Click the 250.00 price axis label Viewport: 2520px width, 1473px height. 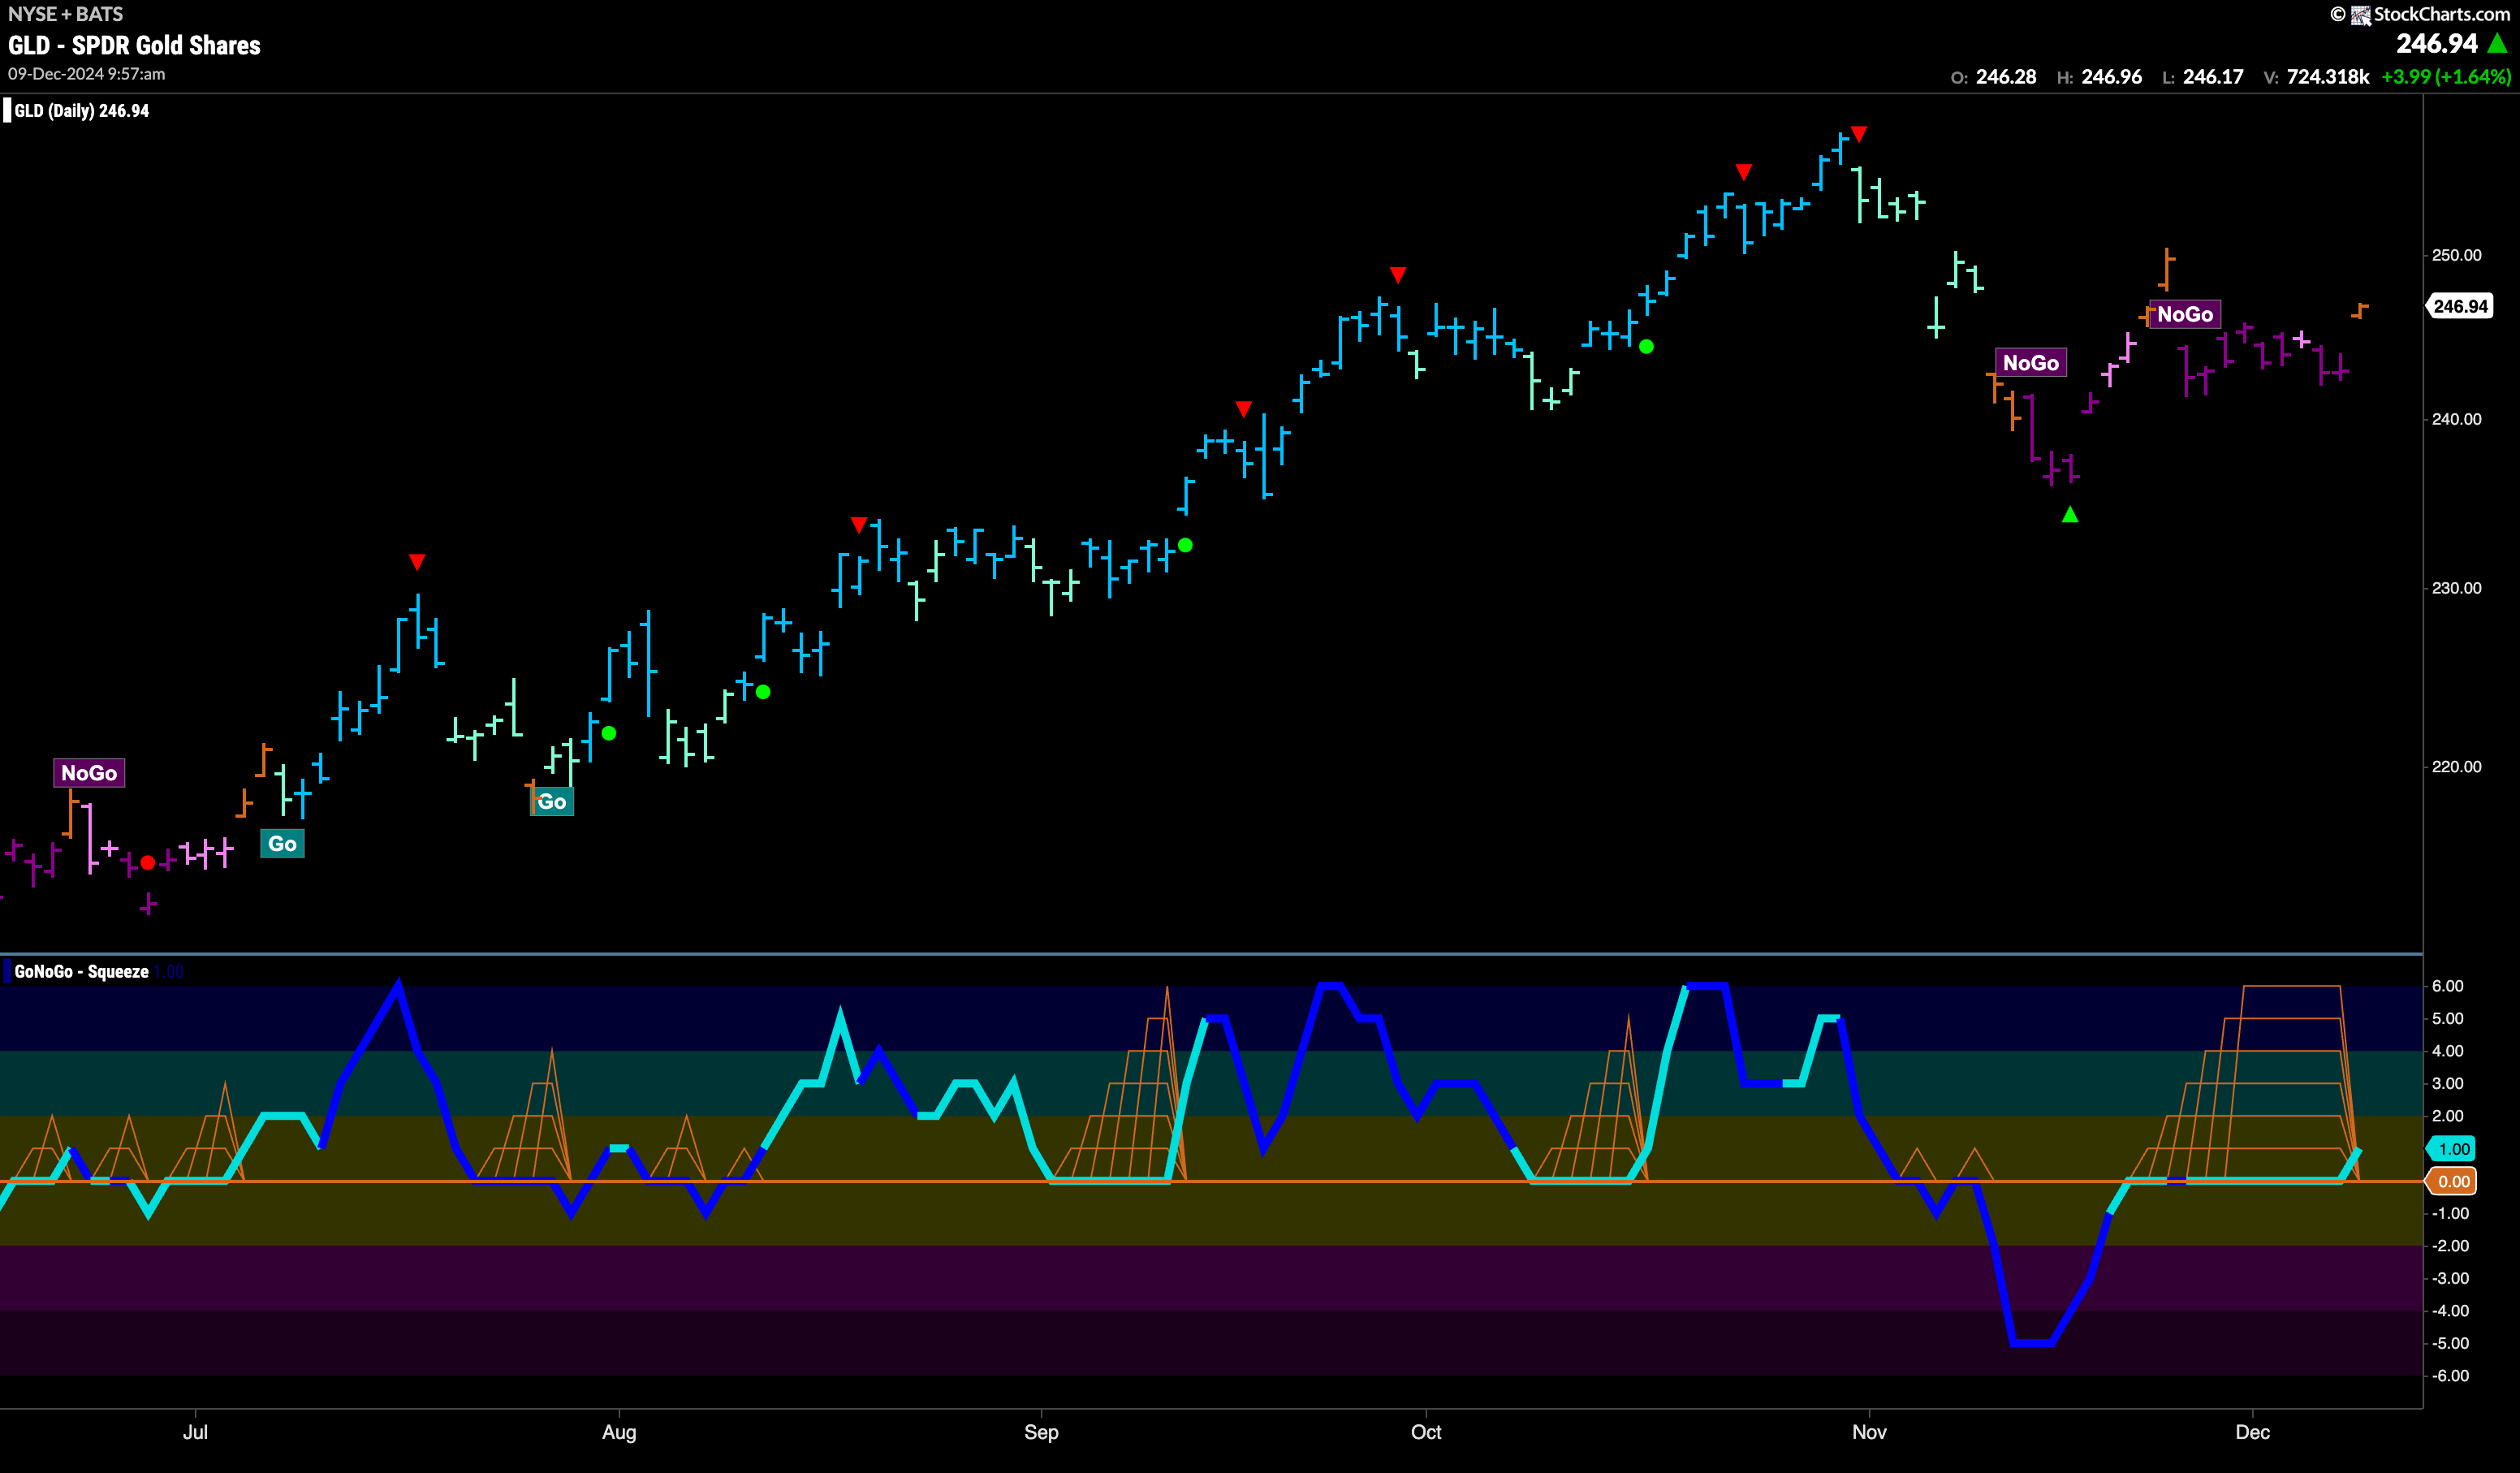coord(2456,255)
